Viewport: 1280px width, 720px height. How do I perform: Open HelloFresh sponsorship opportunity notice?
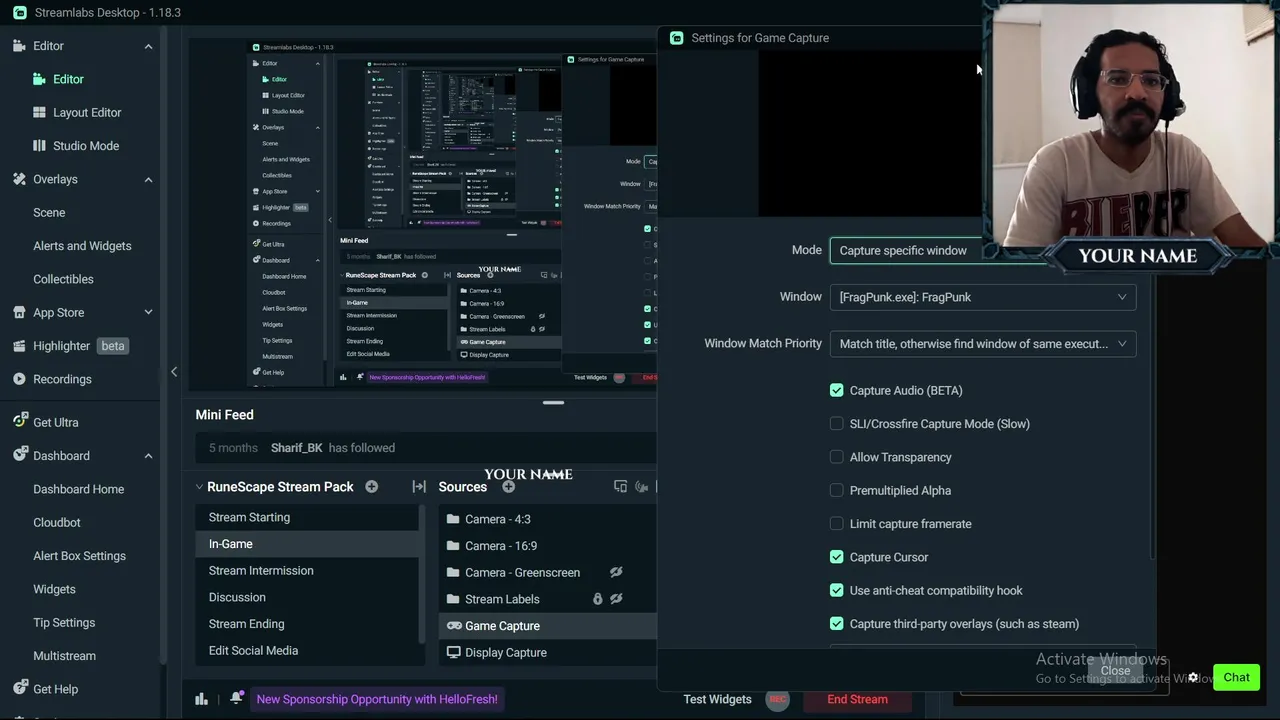pyautogui.click(x=377, y=699)
